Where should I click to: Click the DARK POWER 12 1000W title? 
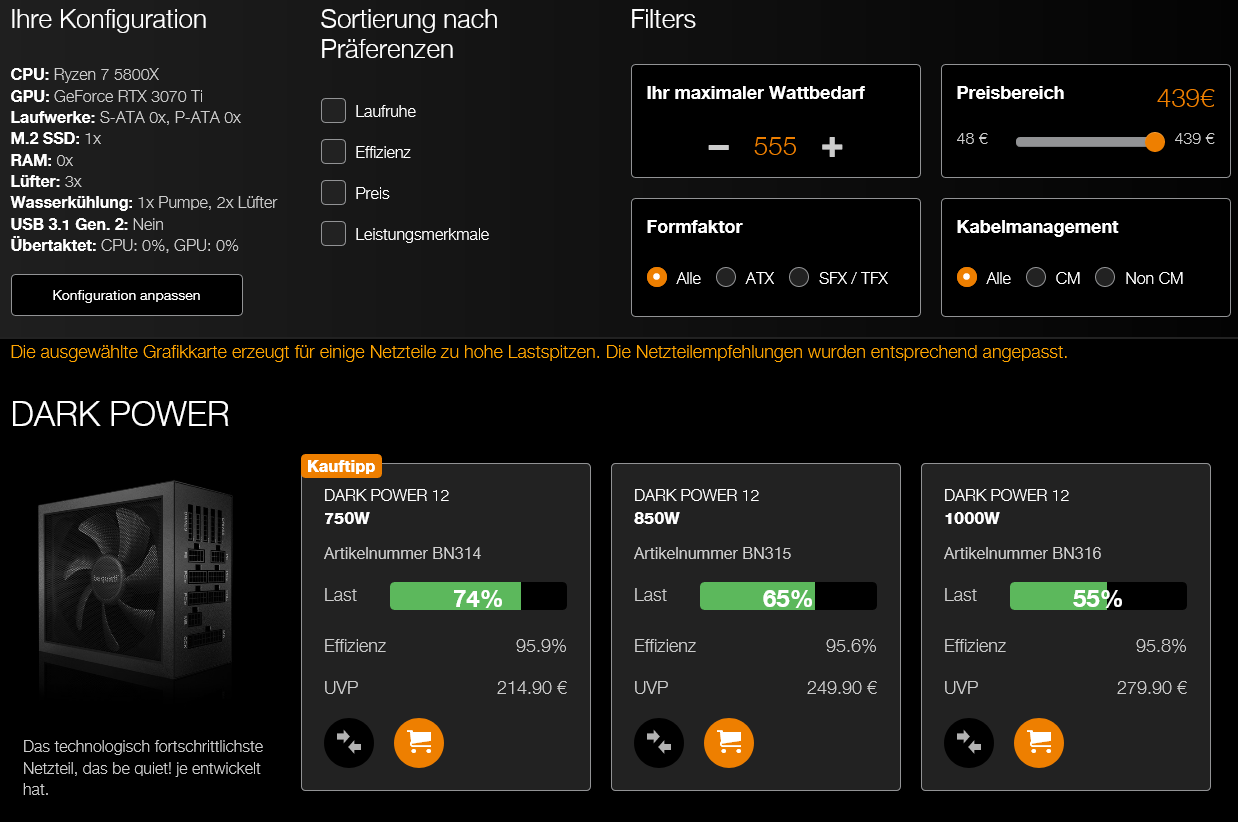tap(1007, 507)
